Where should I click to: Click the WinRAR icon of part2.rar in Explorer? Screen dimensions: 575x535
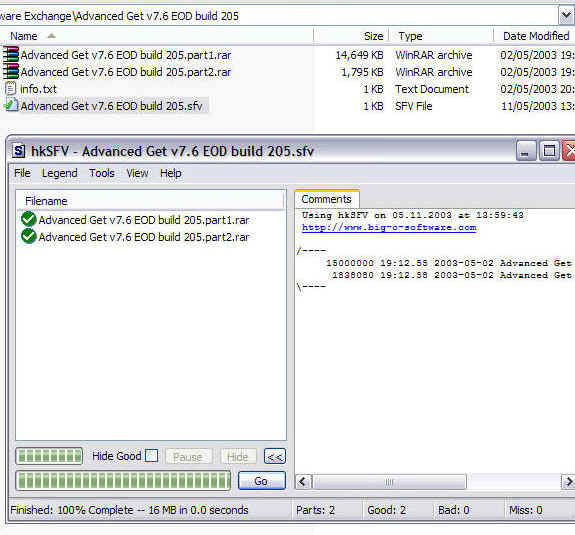[11, 72]
